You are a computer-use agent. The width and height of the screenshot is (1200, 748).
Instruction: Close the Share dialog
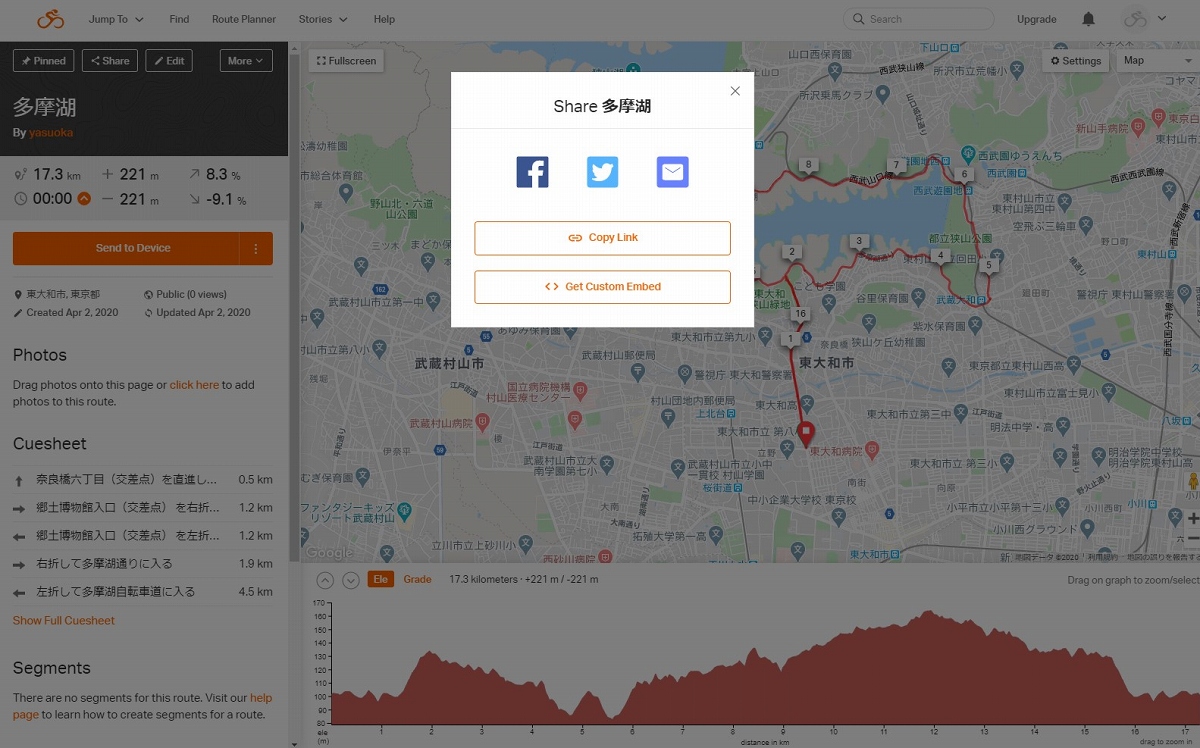735,91
